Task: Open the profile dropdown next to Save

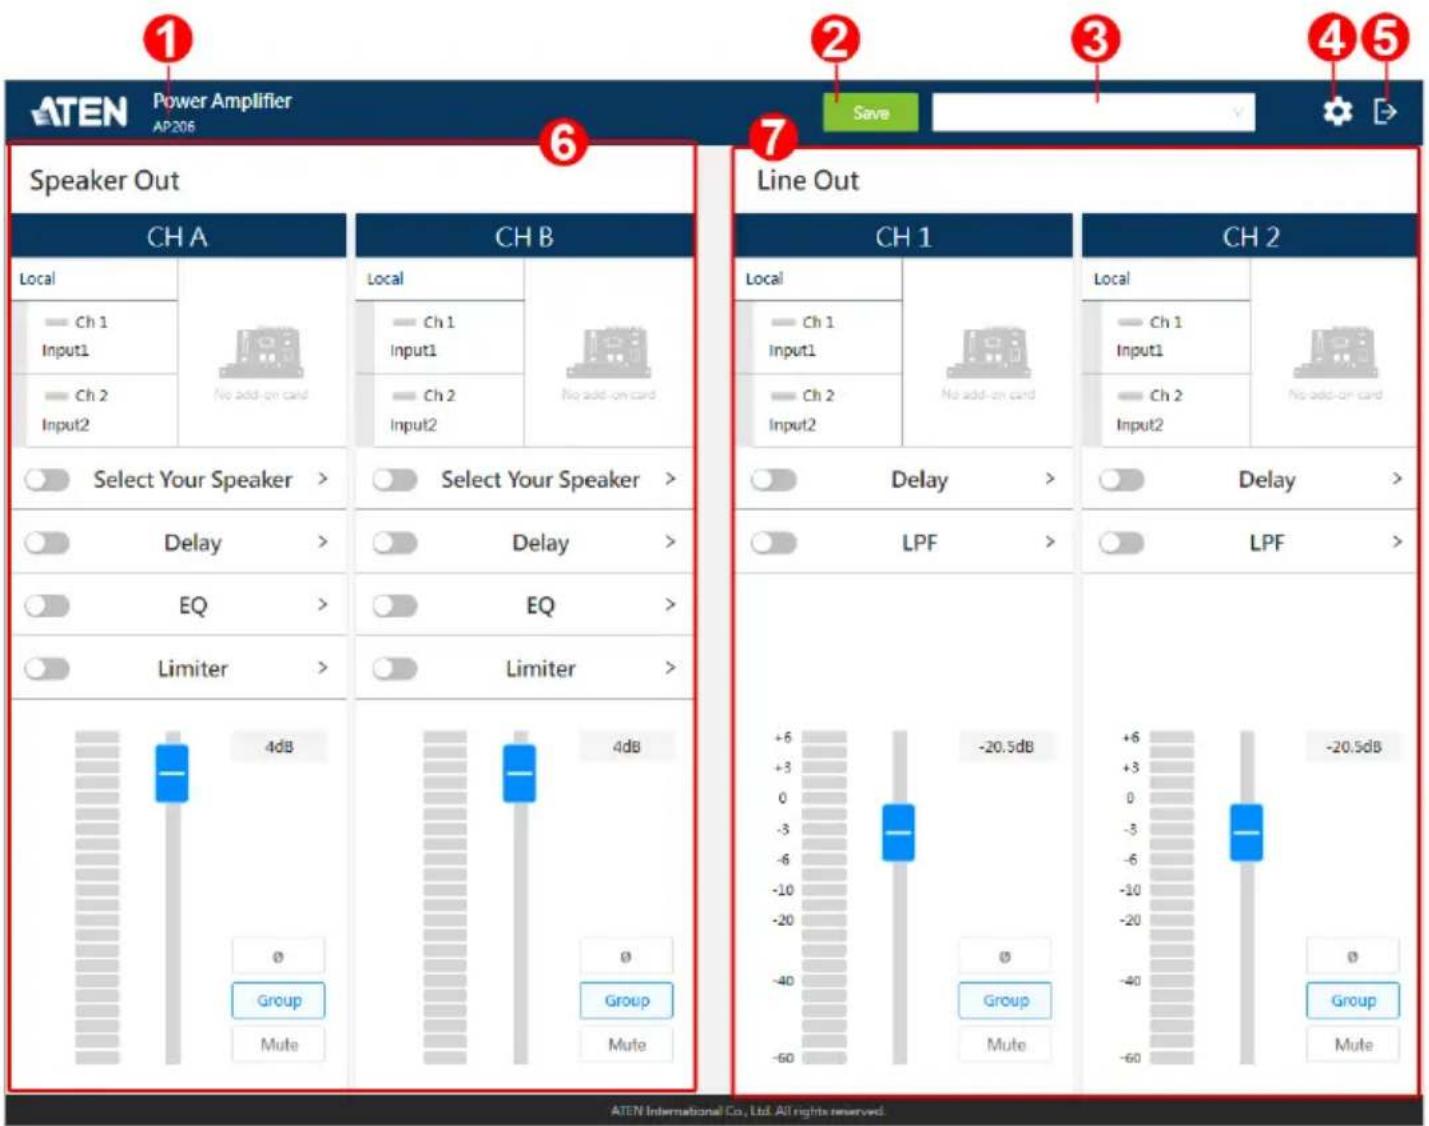Action: click(1093, 112)
